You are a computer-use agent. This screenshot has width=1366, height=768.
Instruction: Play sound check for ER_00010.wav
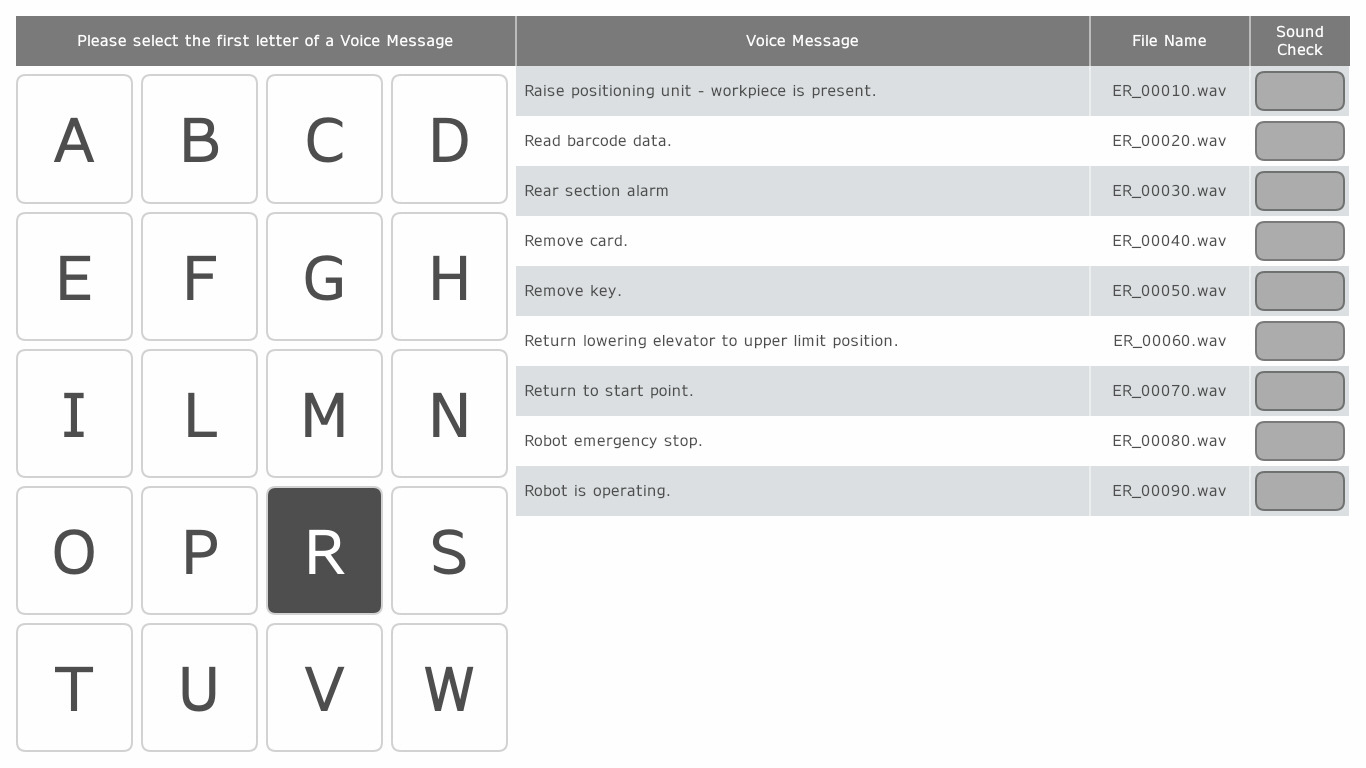1299,91
